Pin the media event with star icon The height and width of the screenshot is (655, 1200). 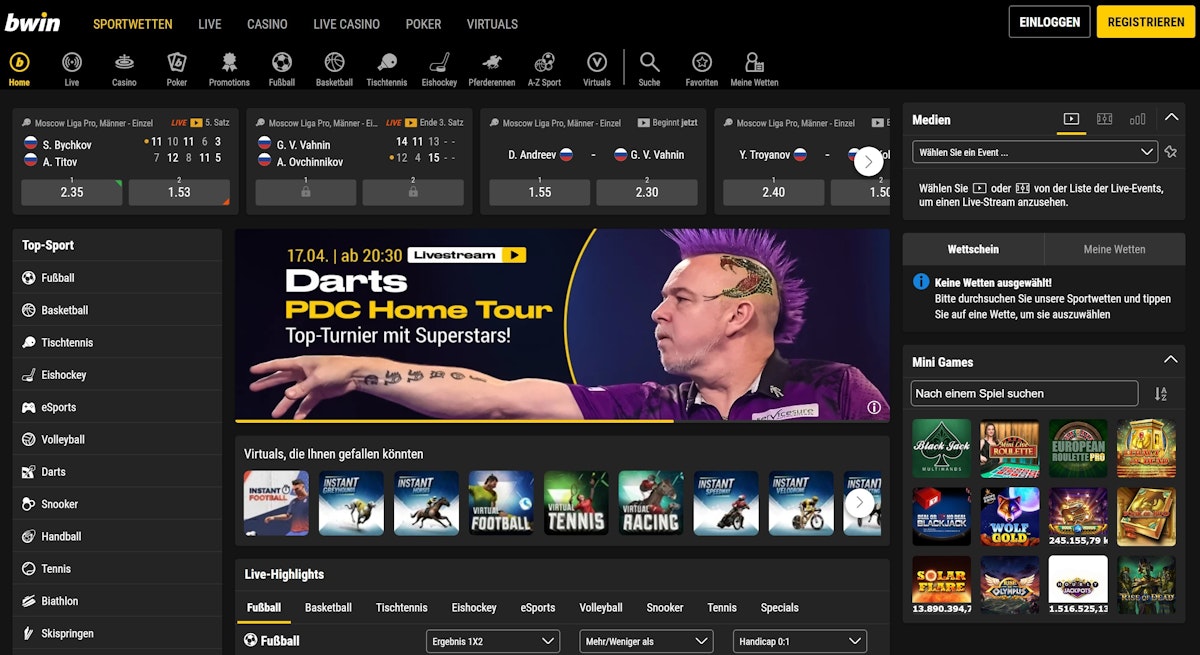[1171, 152]
